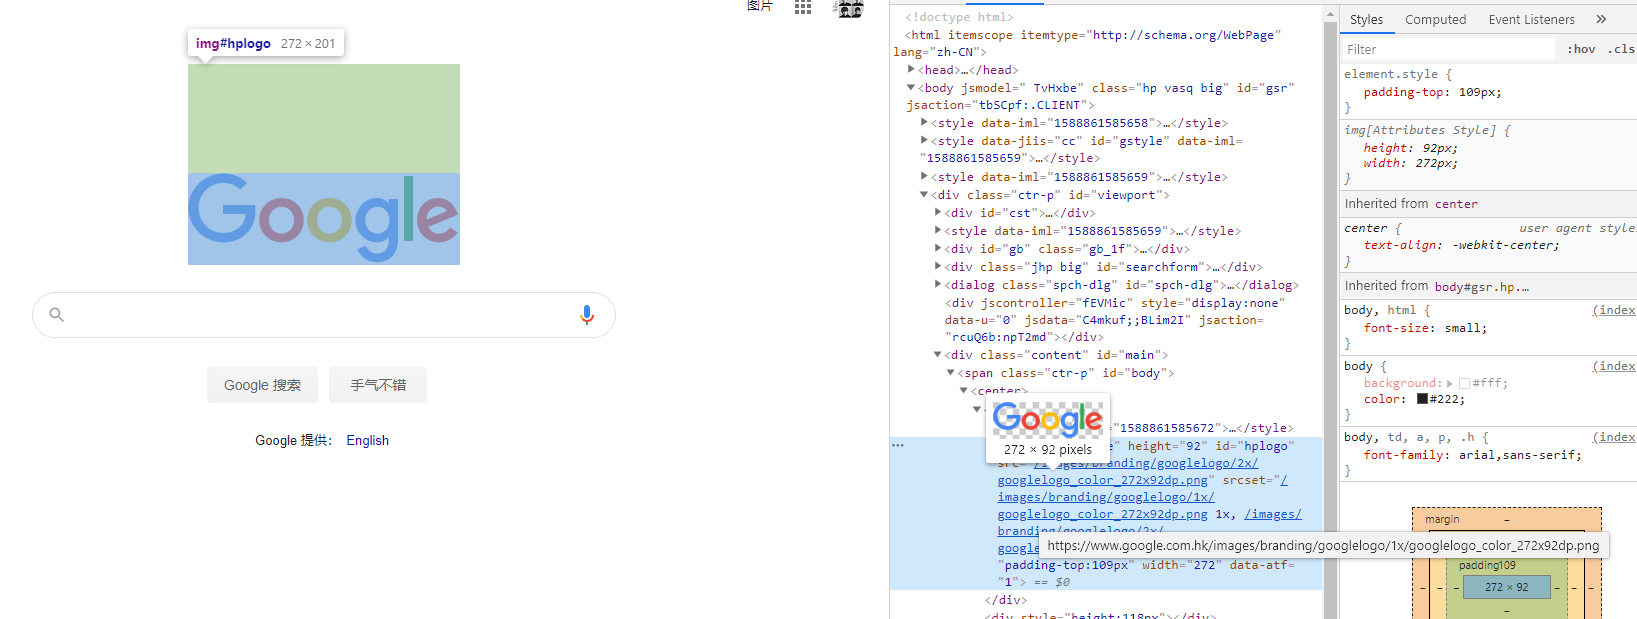Click the Elements panel scrollbar up arrow
The image size is (1637, 619).
1330,15
